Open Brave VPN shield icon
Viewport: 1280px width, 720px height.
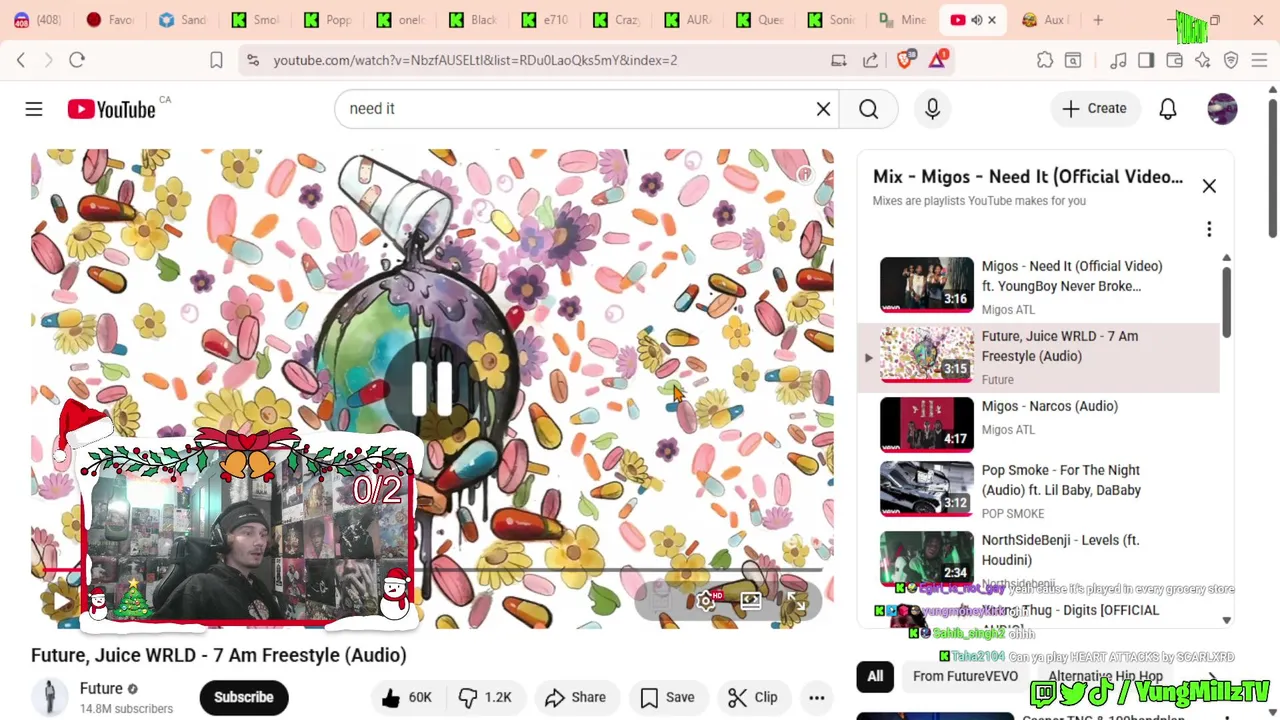[1231, 60]
